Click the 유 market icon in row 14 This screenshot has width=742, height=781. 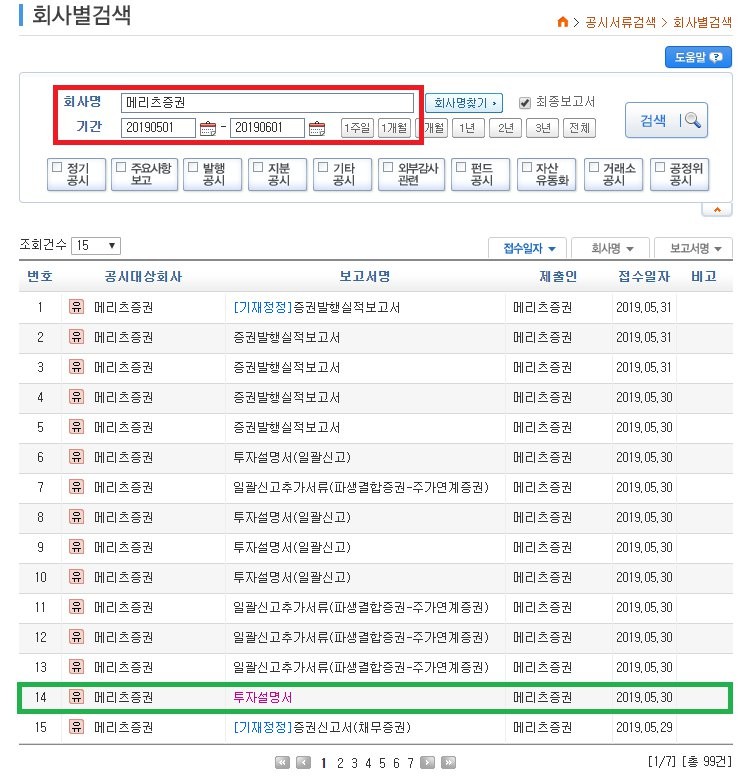(76, 697)
